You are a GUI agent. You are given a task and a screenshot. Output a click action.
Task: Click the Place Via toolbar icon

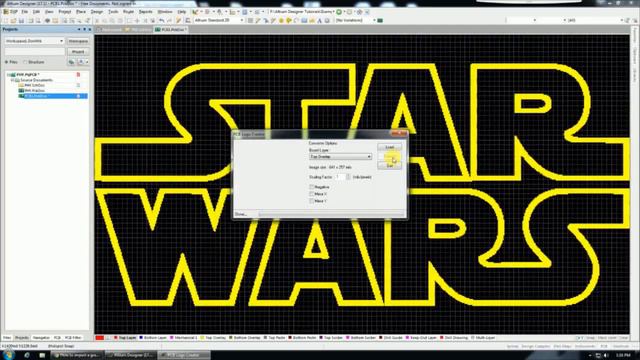(289, 20)
